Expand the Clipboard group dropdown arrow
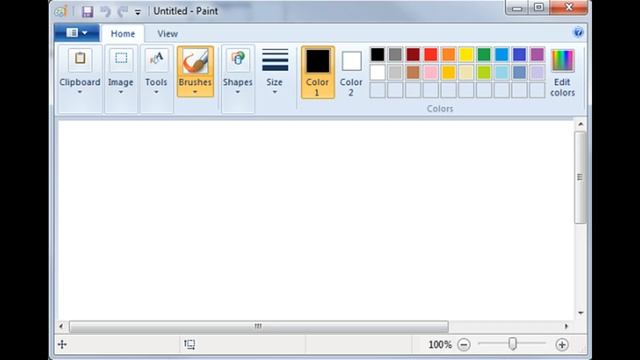640x360 pixels. [x=80, y=92]
